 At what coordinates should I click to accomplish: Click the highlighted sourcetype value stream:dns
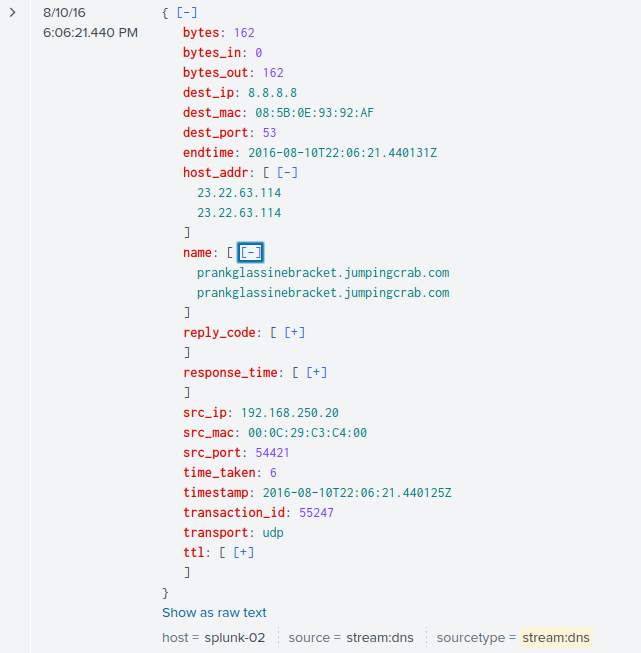click(x=556, y=638)
